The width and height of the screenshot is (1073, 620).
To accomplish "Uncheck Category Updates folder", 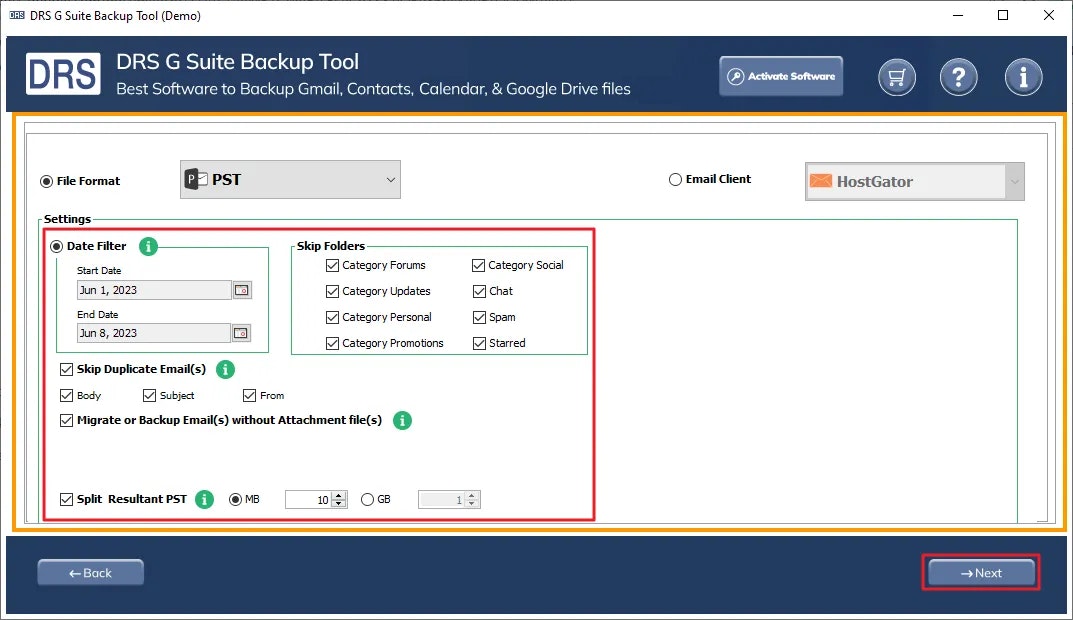I will [x=333, y=292].
